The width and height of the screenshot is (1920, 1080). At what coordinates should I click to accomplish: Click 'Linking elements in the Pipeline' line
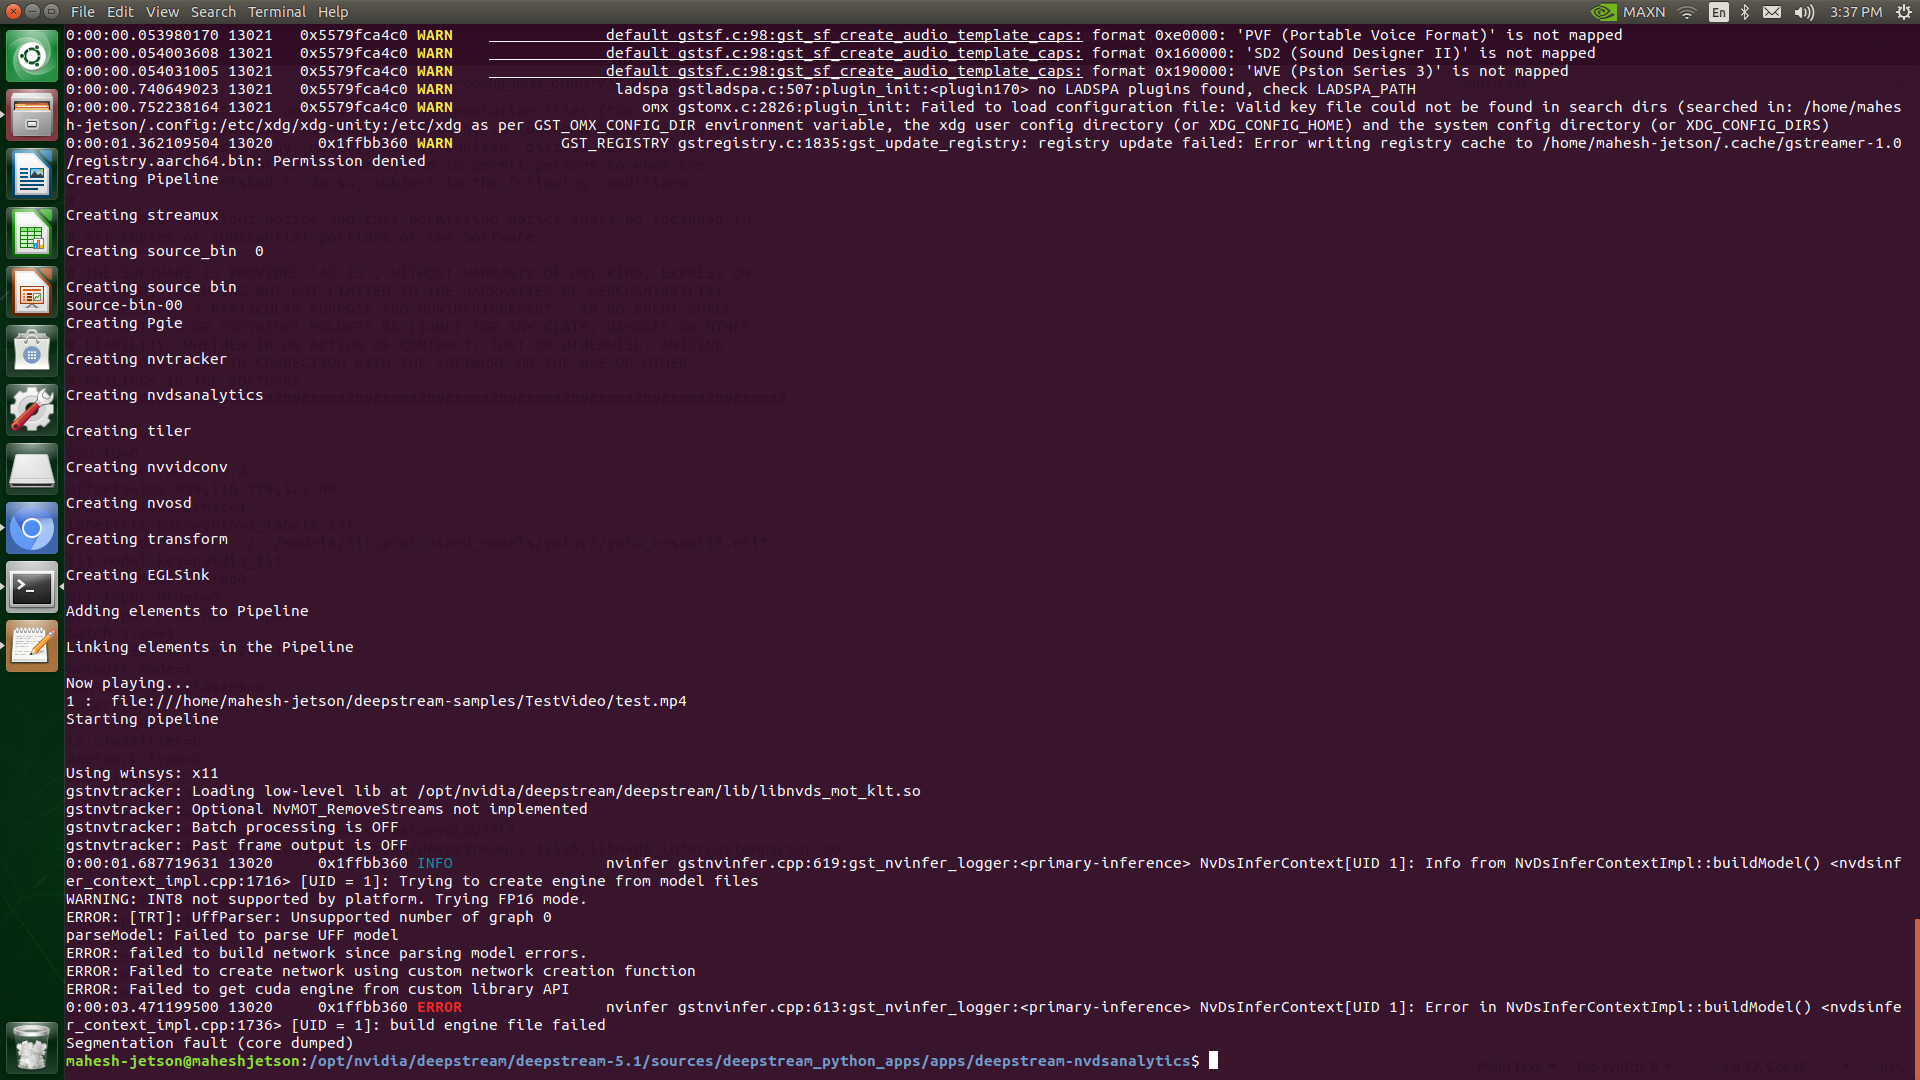click(210, 647)
